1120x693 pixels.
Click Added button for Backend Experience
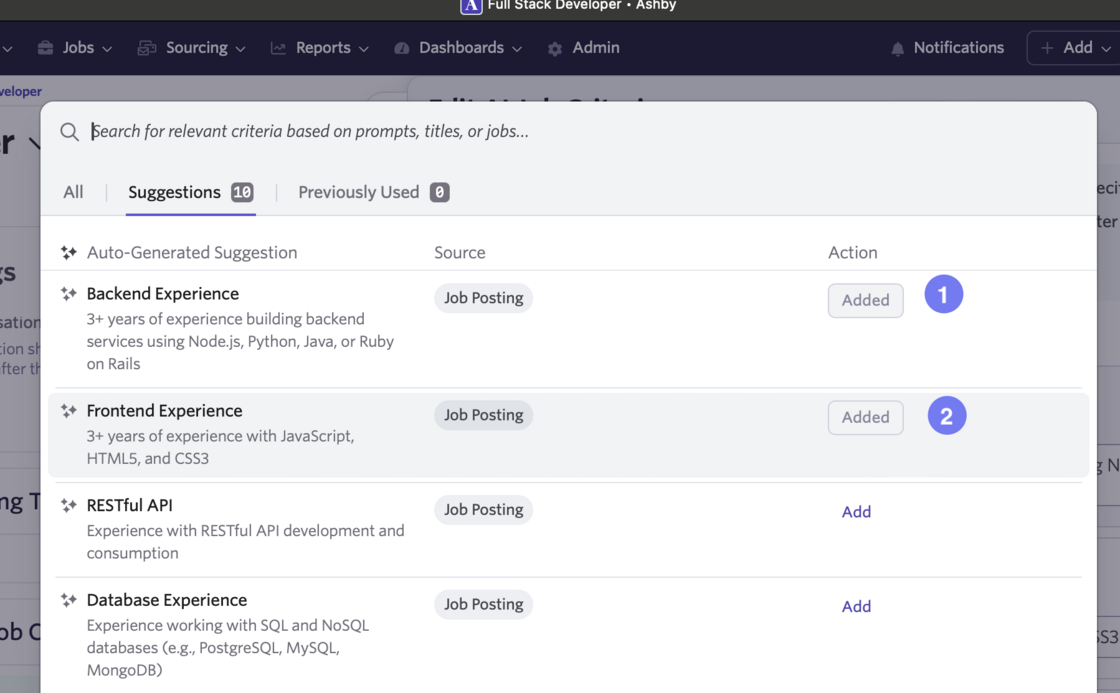[x=865, y=300]
